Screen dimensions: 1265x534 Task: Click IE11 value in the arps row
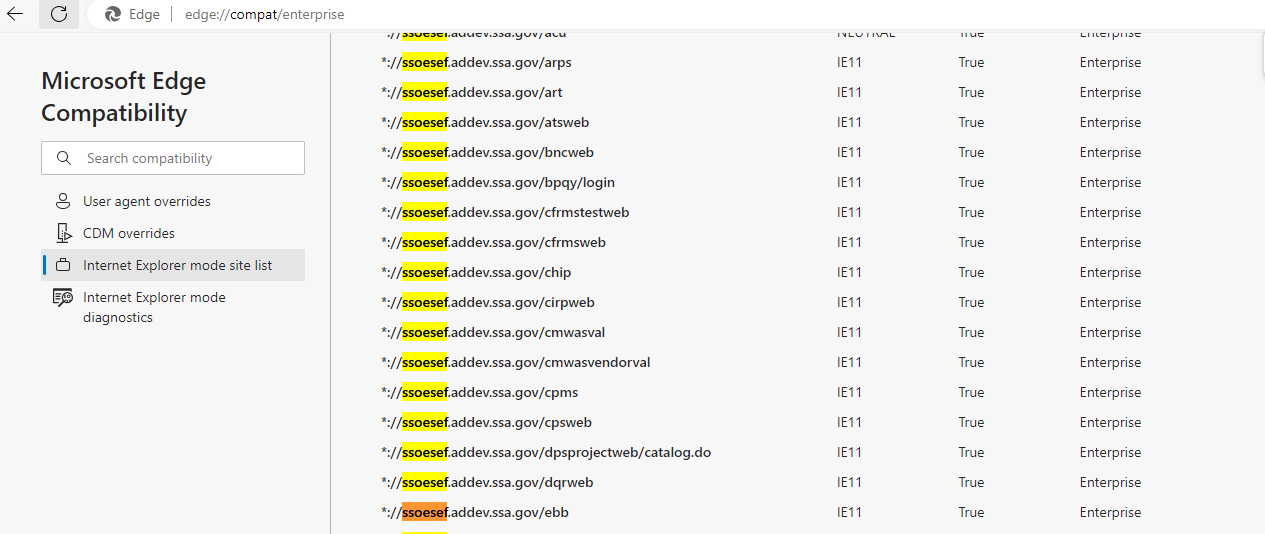point(849,62)
